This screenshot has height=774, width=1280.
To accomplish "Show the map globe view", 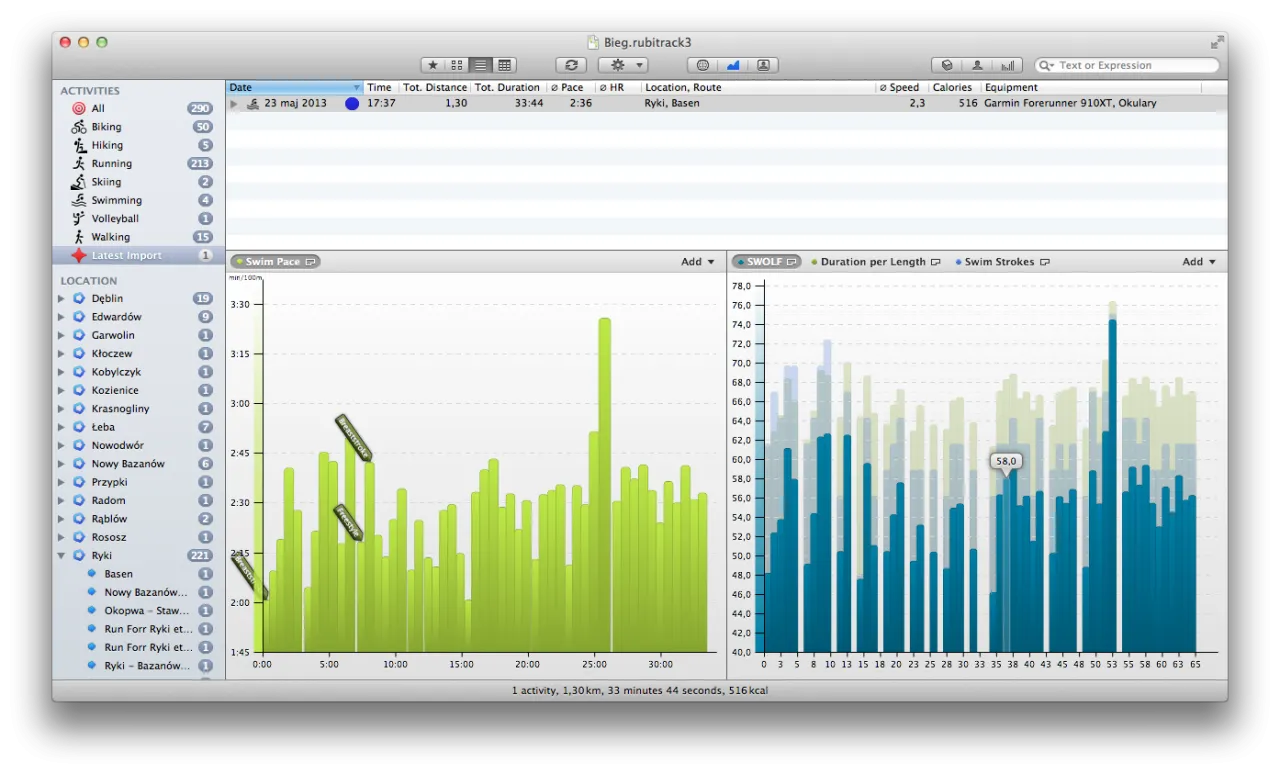I will pyautogui.click(x=703, y=65).
